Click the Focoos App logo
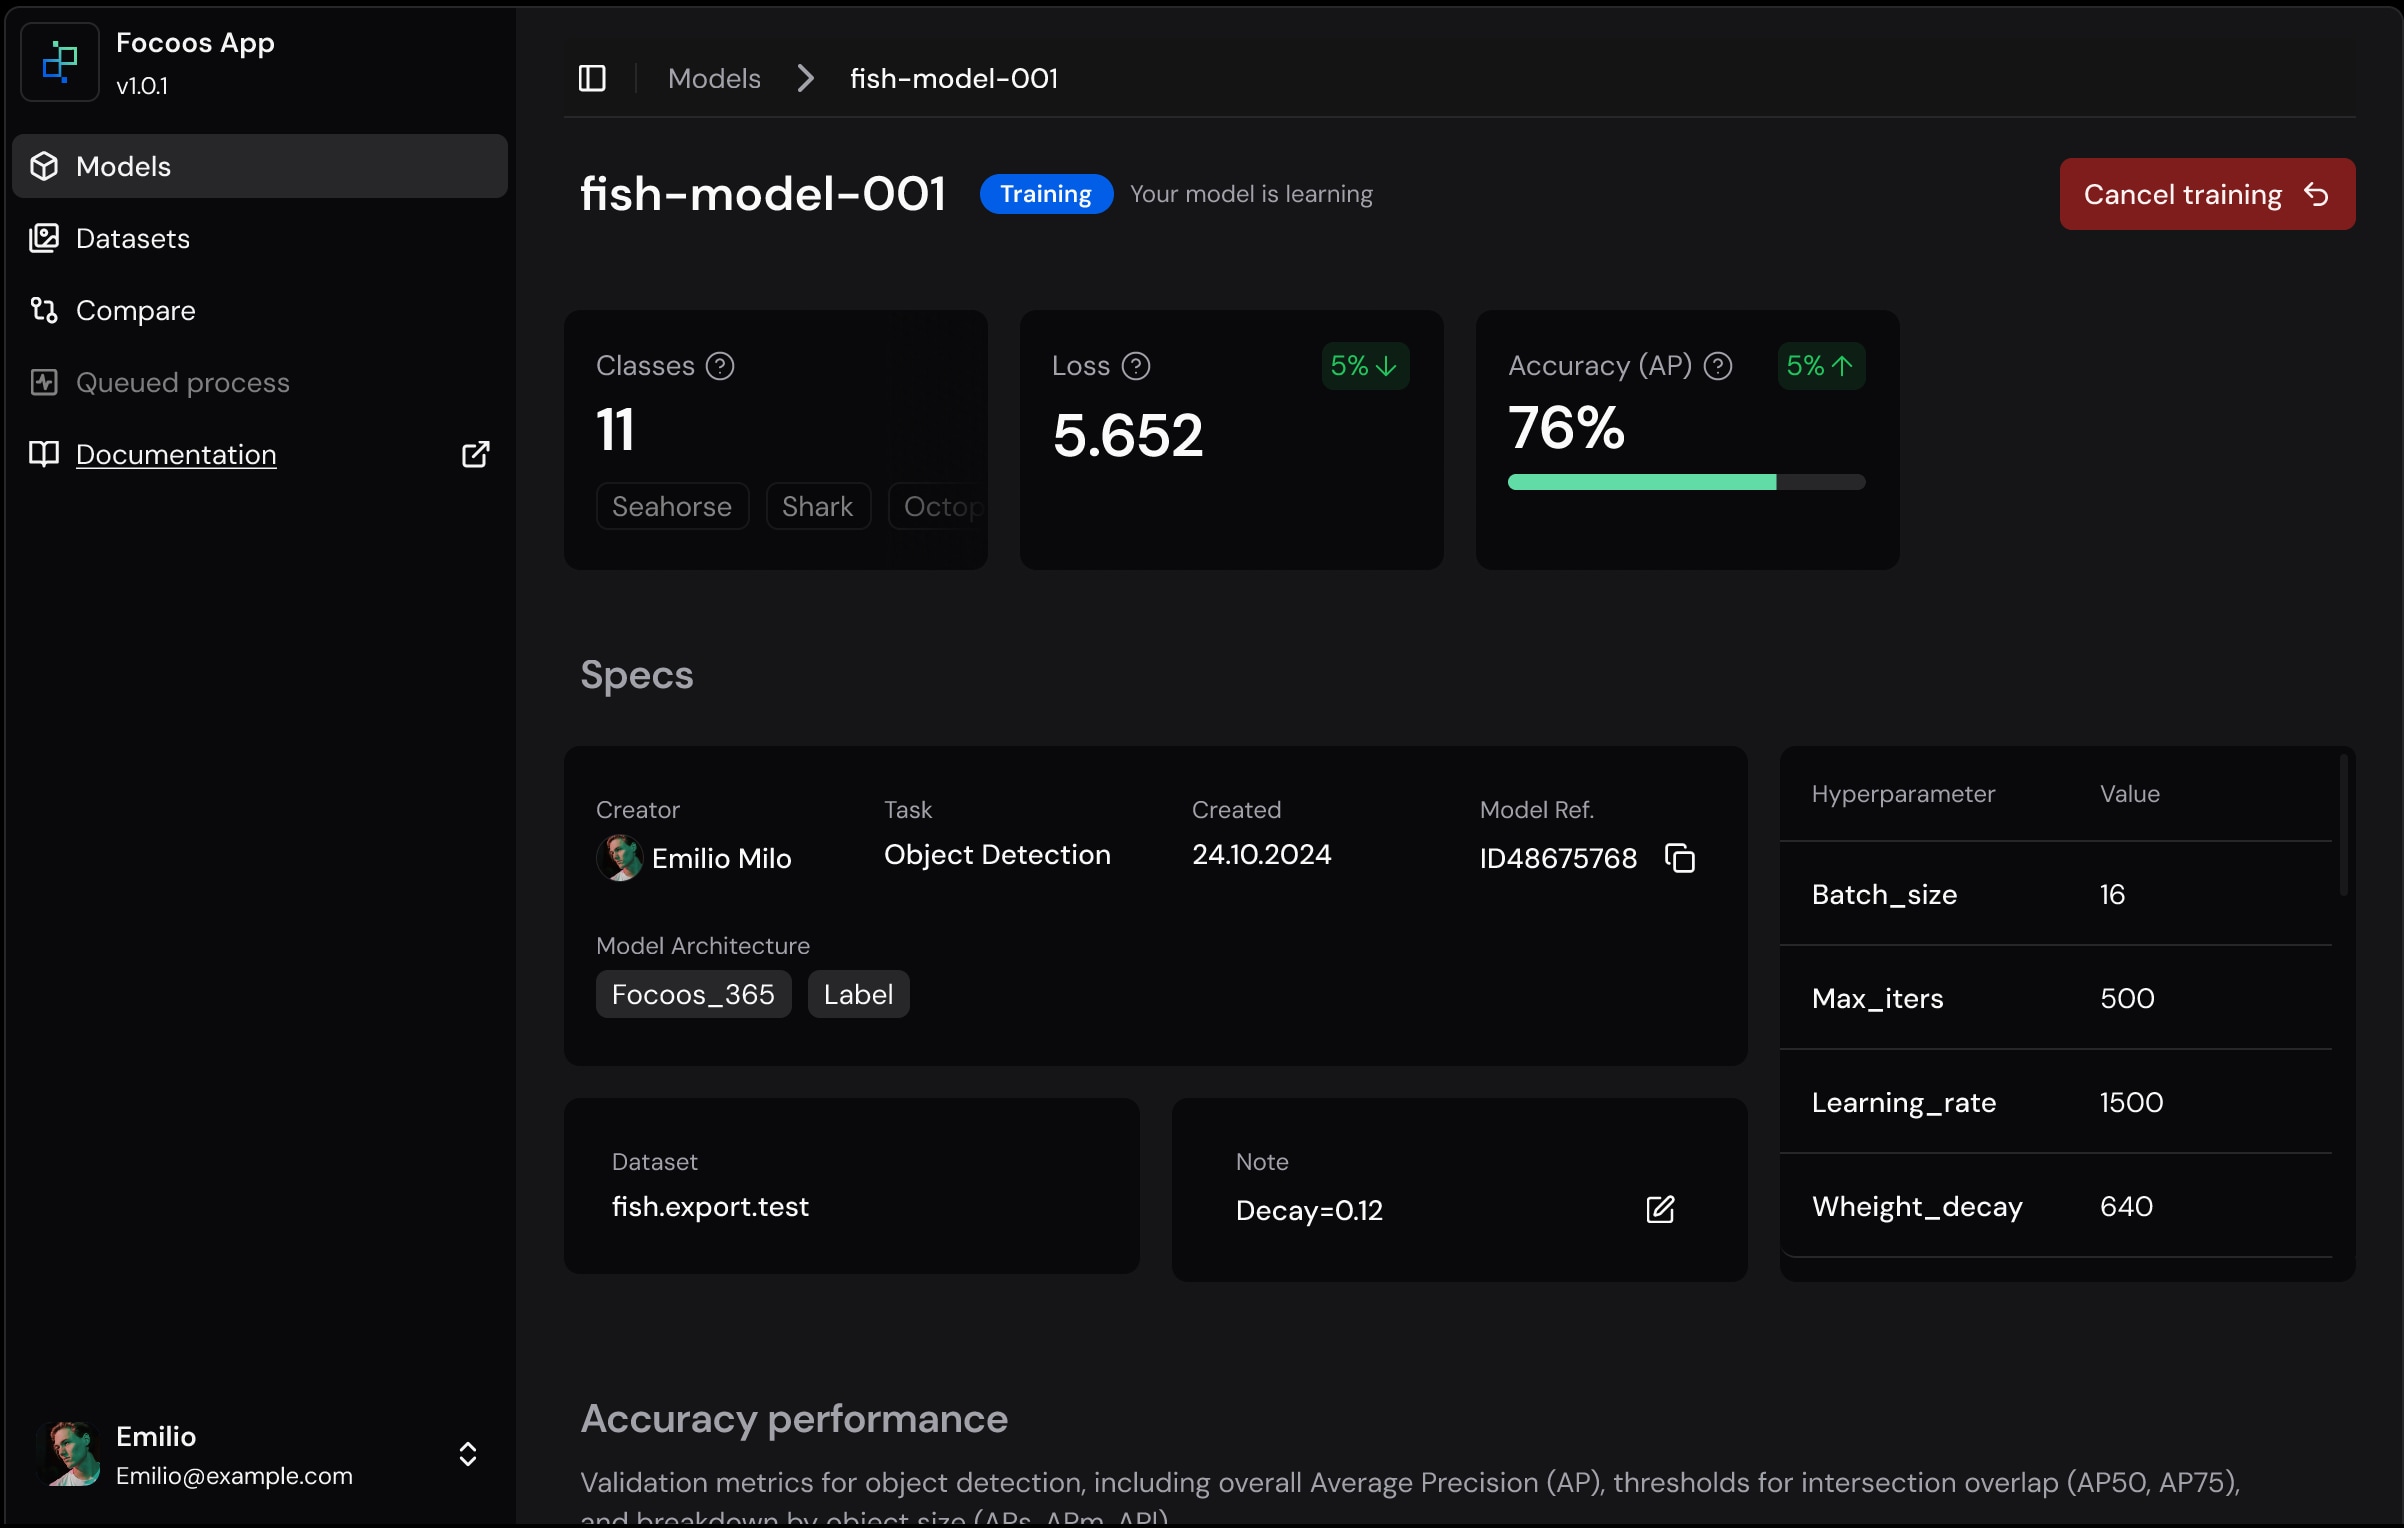Screen dimensions: 2404x1528 pos(60,62)
